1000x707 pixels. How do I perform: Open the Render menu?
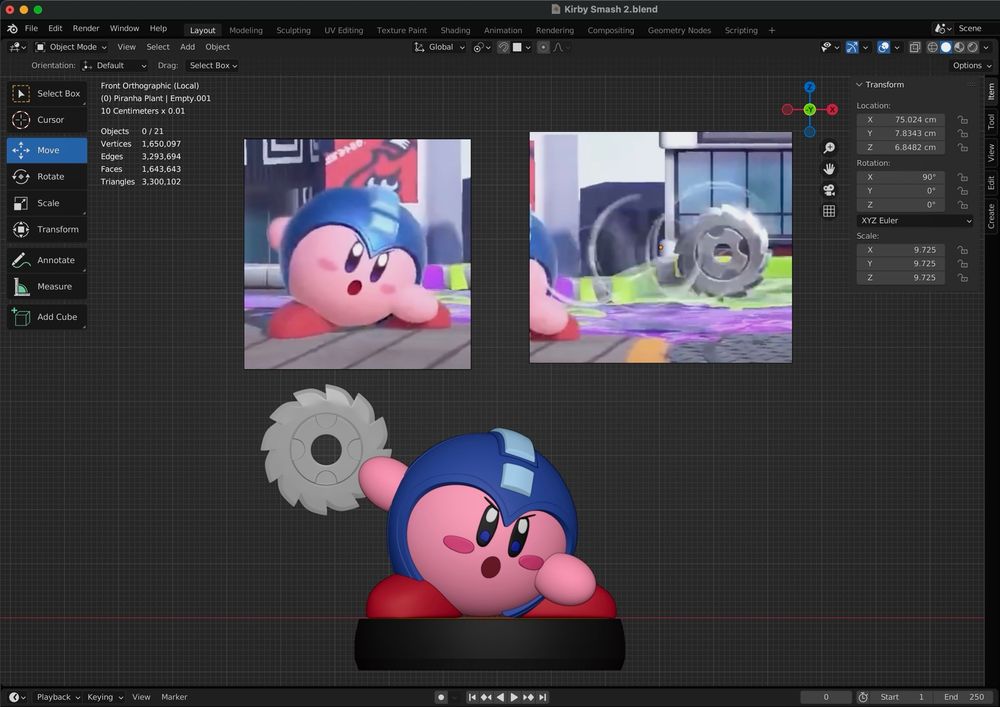pyautogui.click(x=86, y=29)
